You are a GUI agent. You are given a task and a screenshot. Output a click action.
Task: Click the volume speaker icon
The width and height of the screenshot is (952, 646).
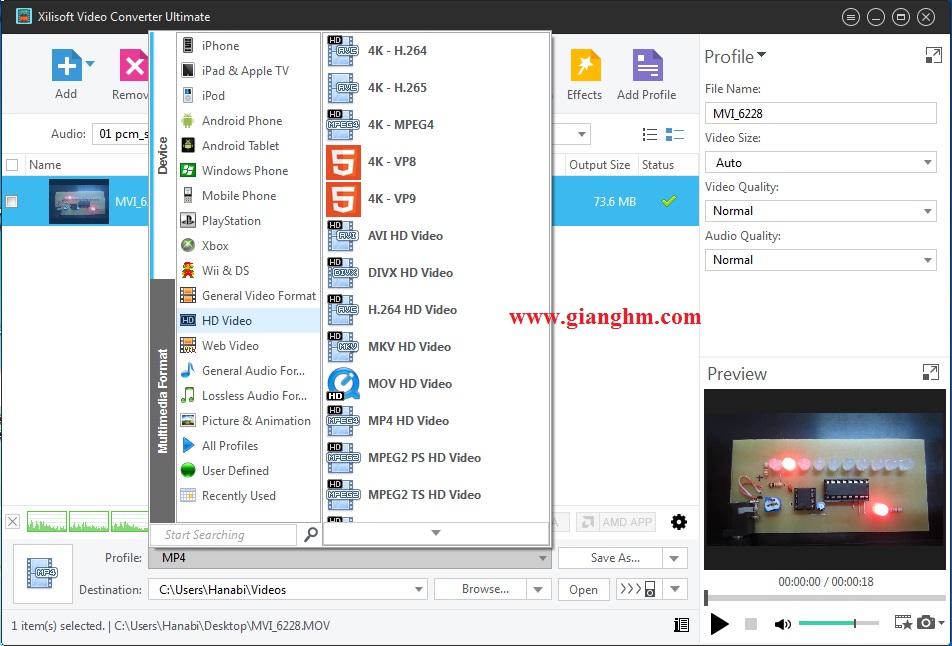[x=783, y=624]
